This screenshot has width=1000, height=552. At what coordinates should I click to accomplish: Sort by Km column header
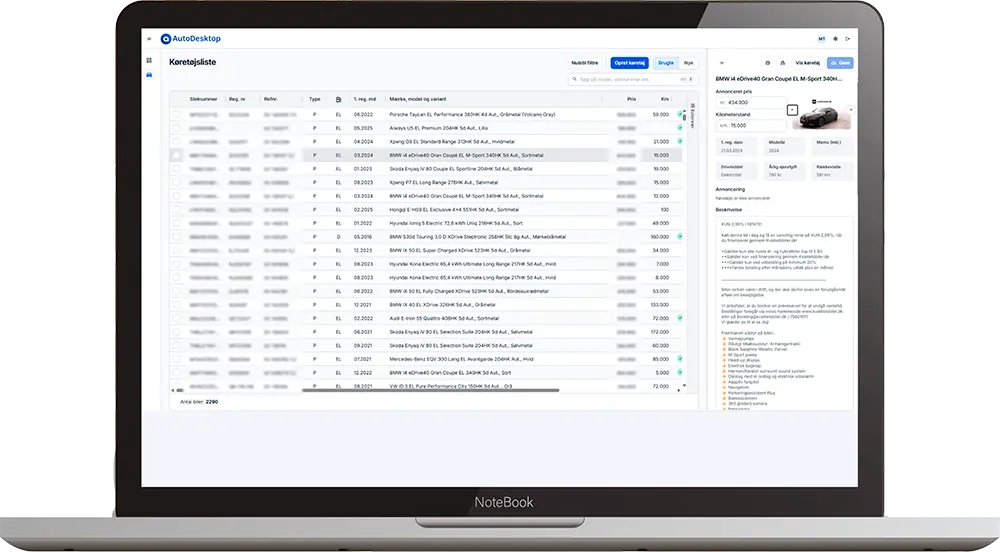[x=665, y=99]
